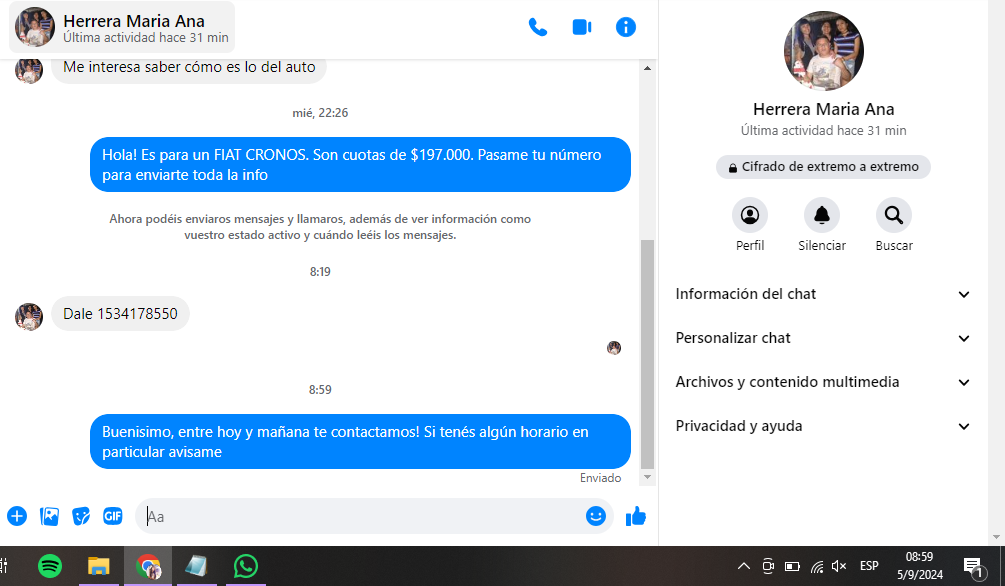1005x586 pixels.
Task: Click the chat scrollbar down arrow
Action: (647, 478)
